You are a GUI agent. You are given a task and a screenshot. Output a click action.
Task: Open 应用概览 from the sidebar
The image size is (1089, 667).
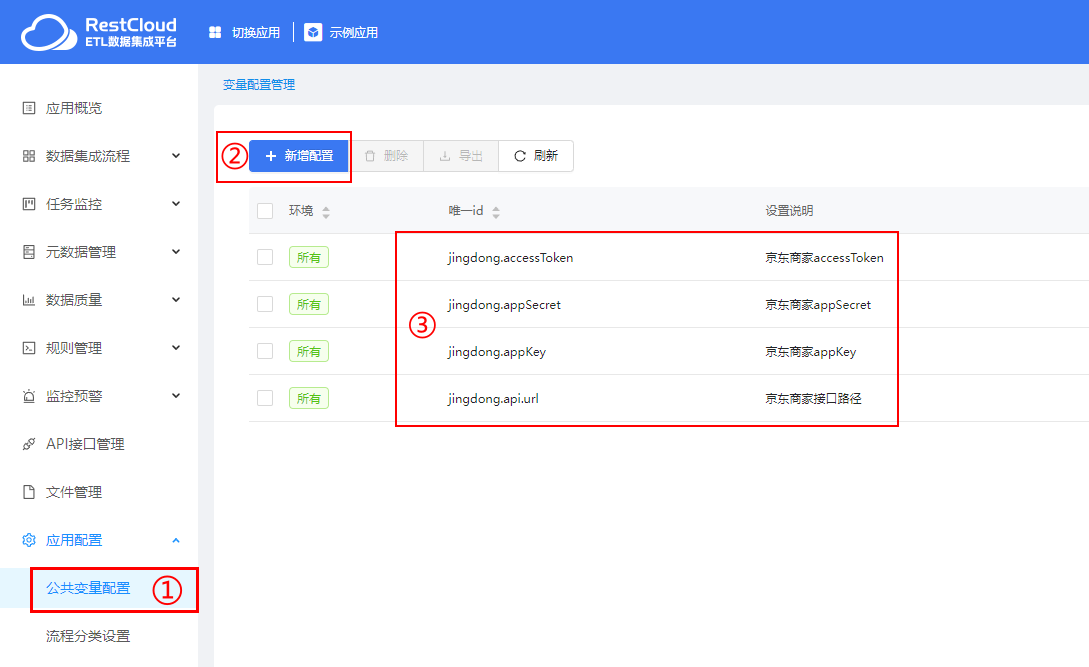pos(74,108)
